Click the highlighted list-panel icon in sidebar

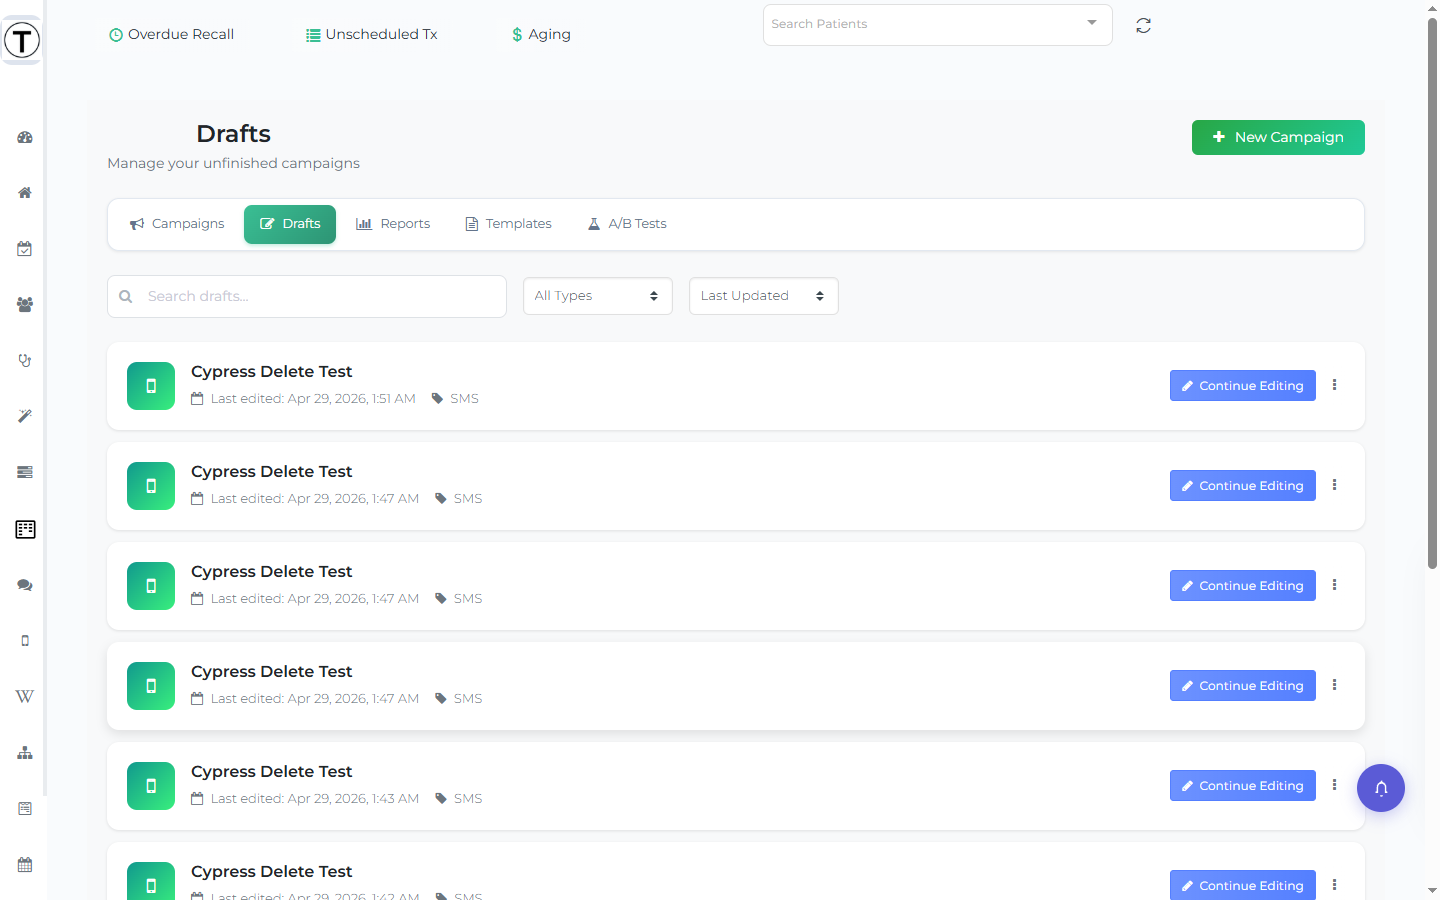pyautogui.click(x=25, y=529)
